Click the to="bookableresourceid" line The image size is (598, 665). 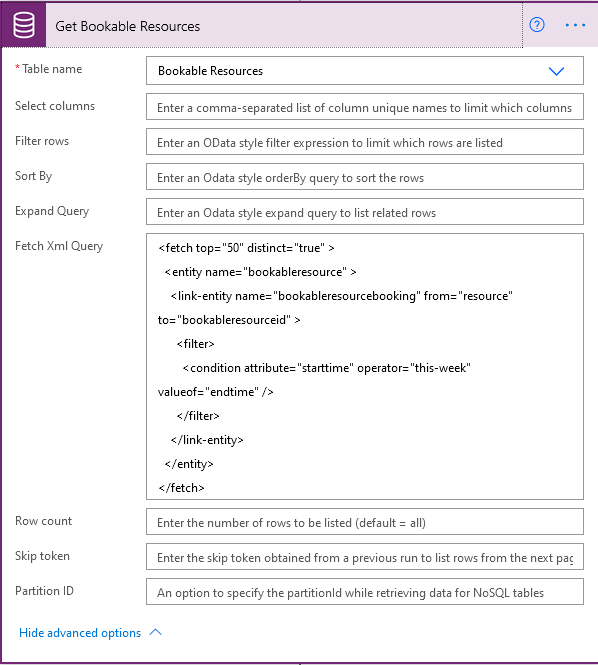coord(229,320)
